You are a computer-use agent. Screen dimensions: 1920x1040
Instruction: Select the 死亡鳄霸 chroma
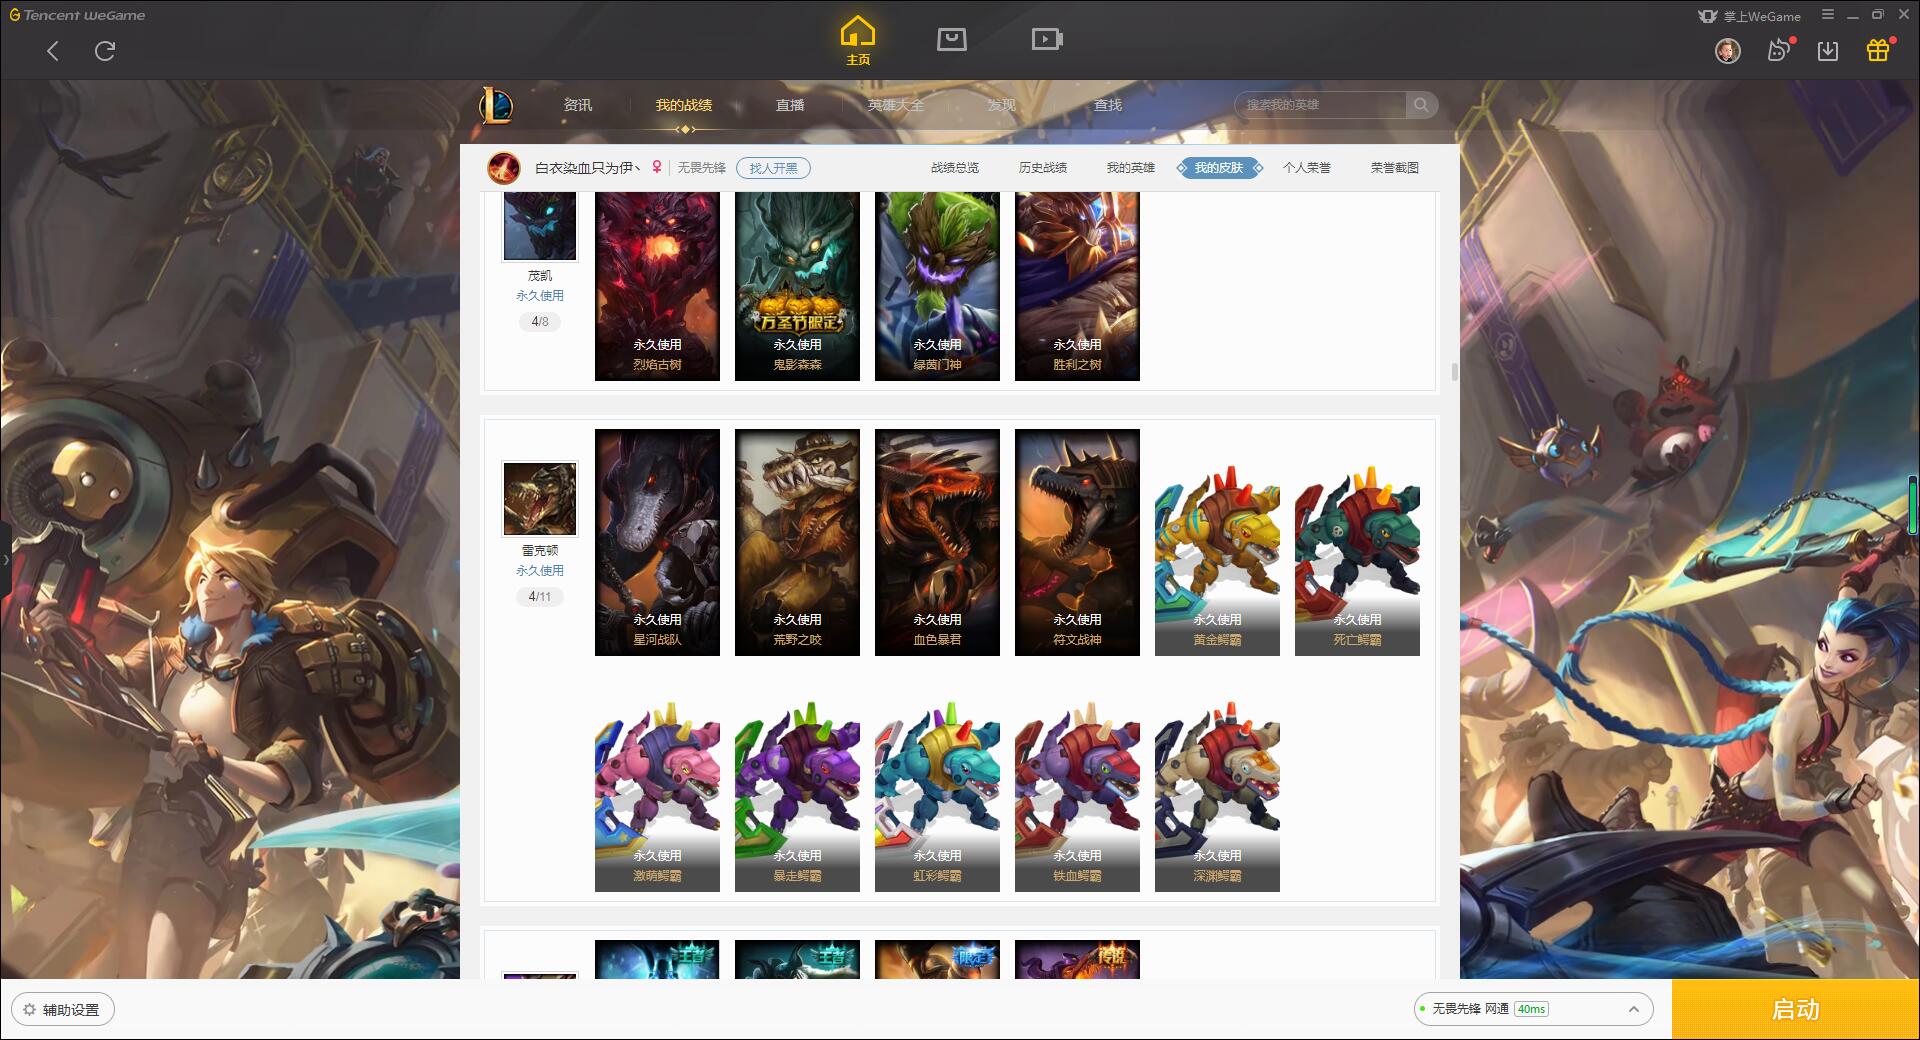pos(1357,558)
